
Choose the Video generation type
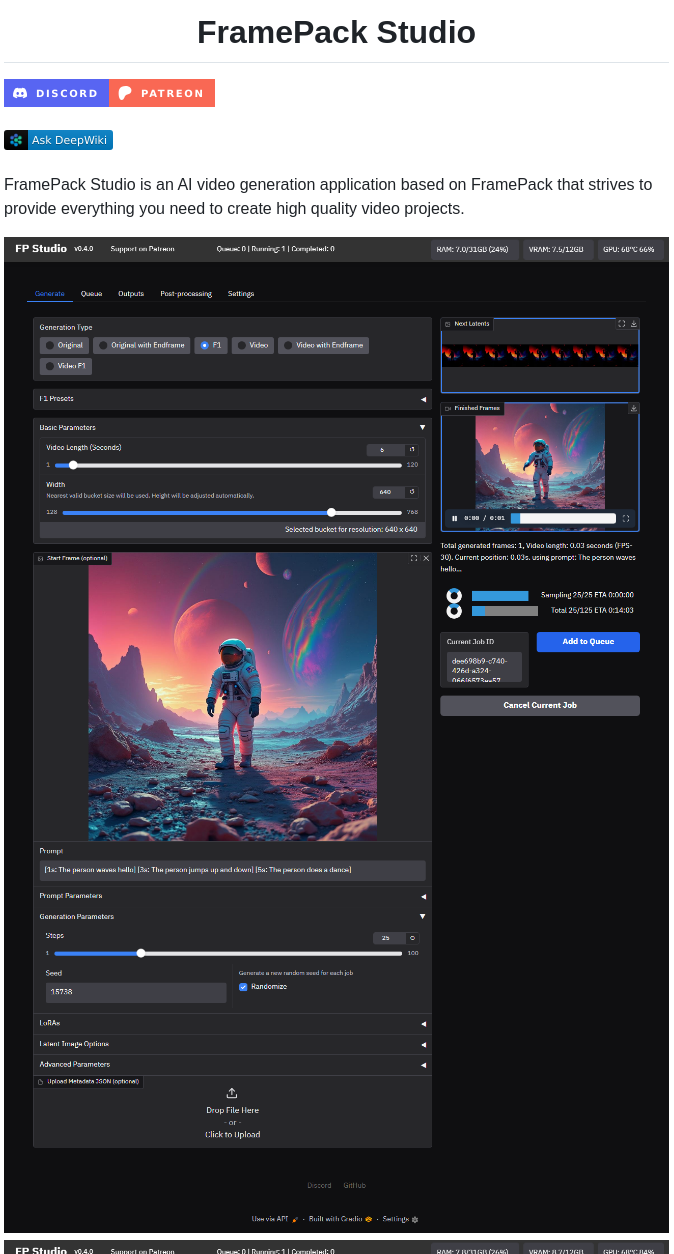[x=253, y=345]
